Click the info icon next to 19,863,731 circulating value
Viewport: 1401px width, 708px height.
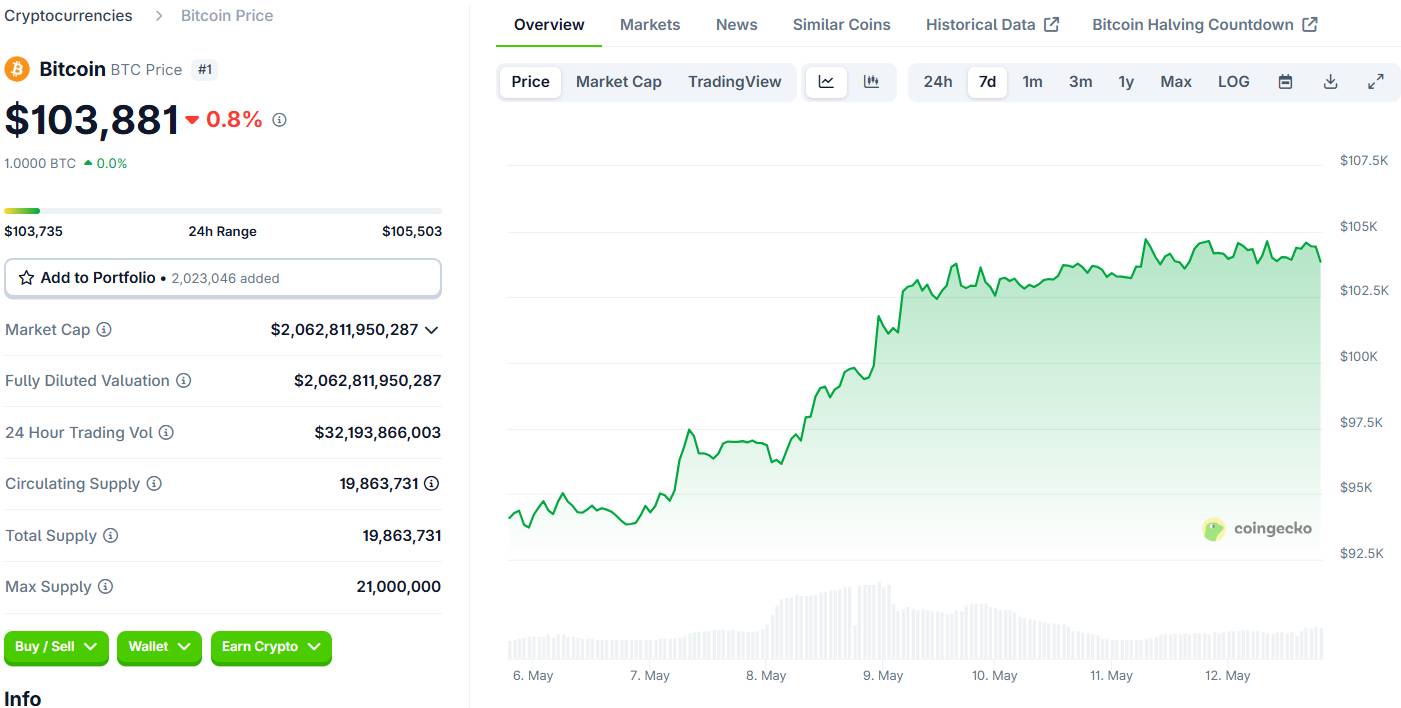[431, 484]
